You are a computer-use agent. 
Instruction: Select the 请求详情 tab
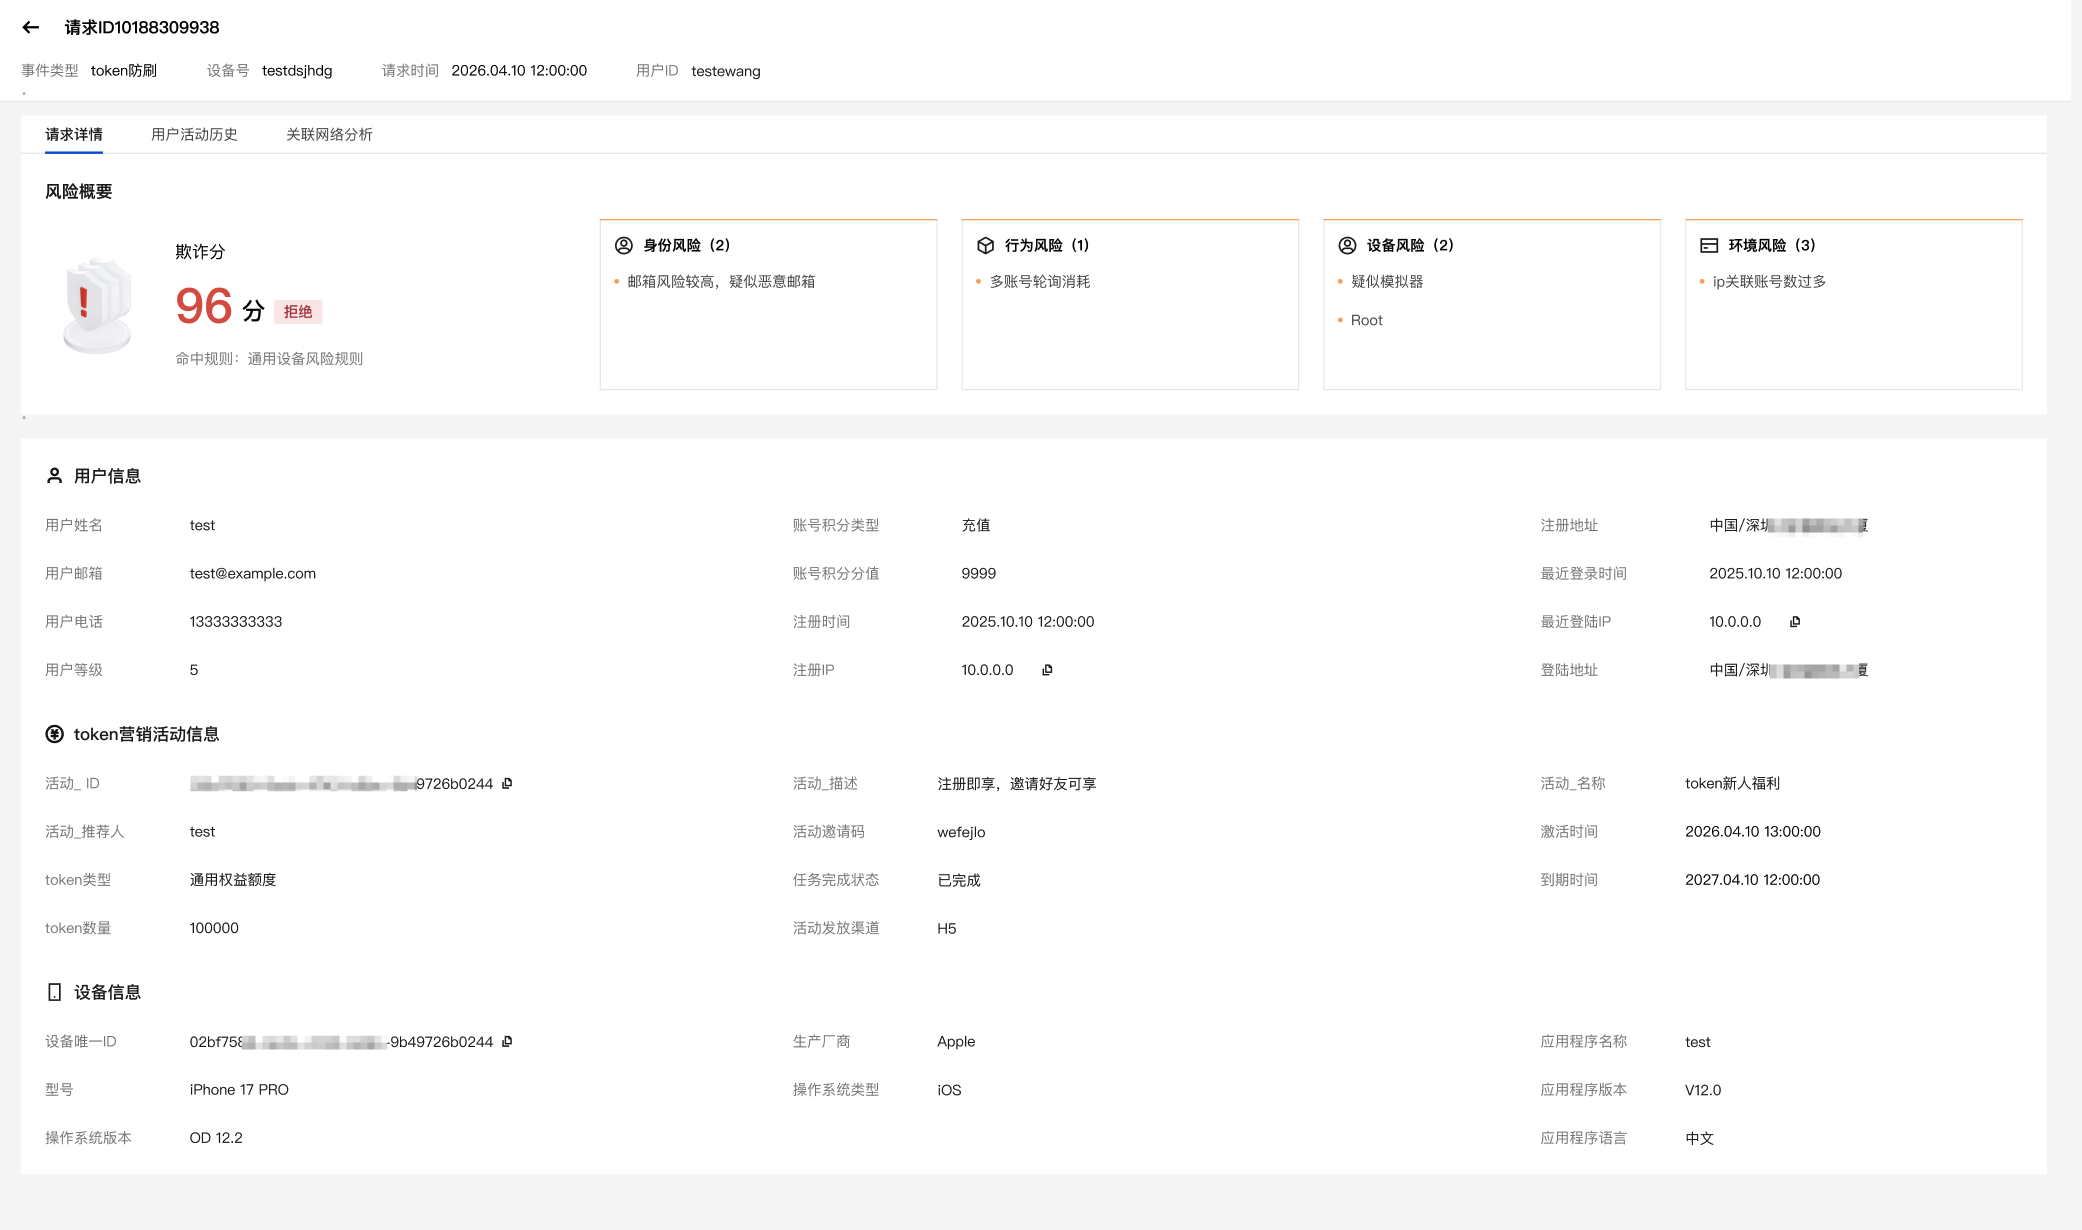[74, 134]
